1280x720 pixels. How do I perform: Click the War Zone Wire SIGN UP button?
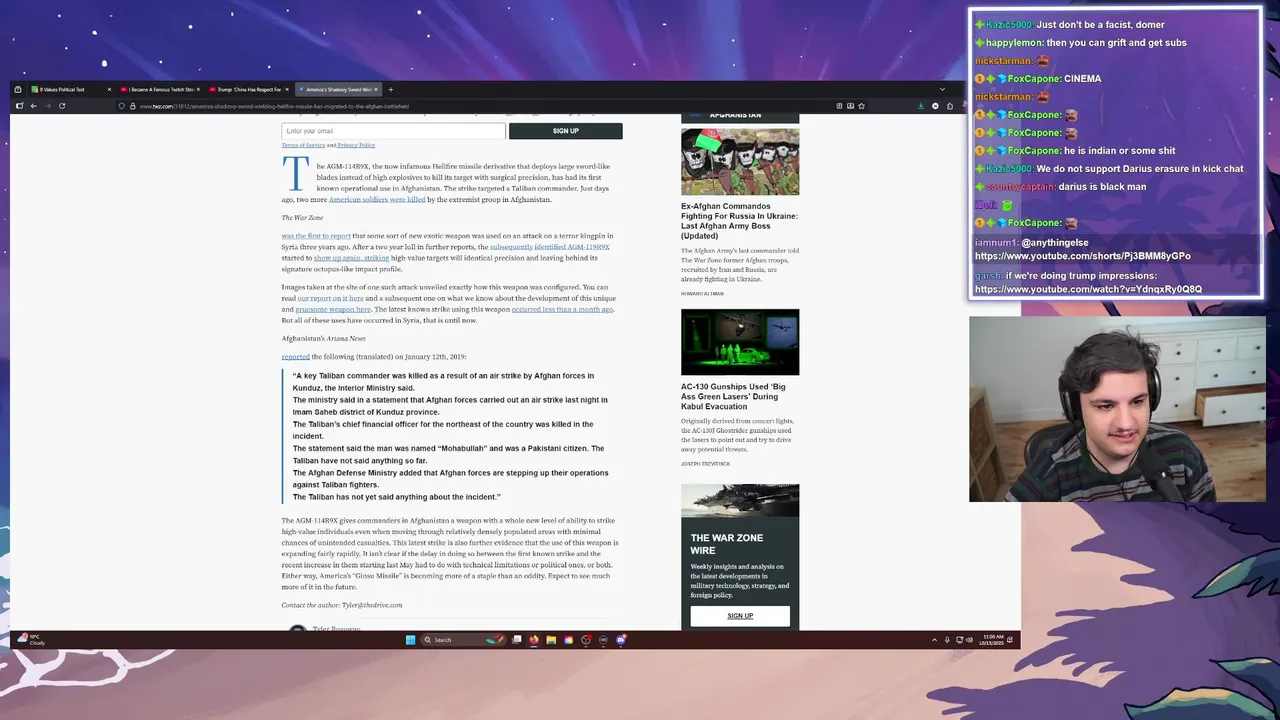740,616
